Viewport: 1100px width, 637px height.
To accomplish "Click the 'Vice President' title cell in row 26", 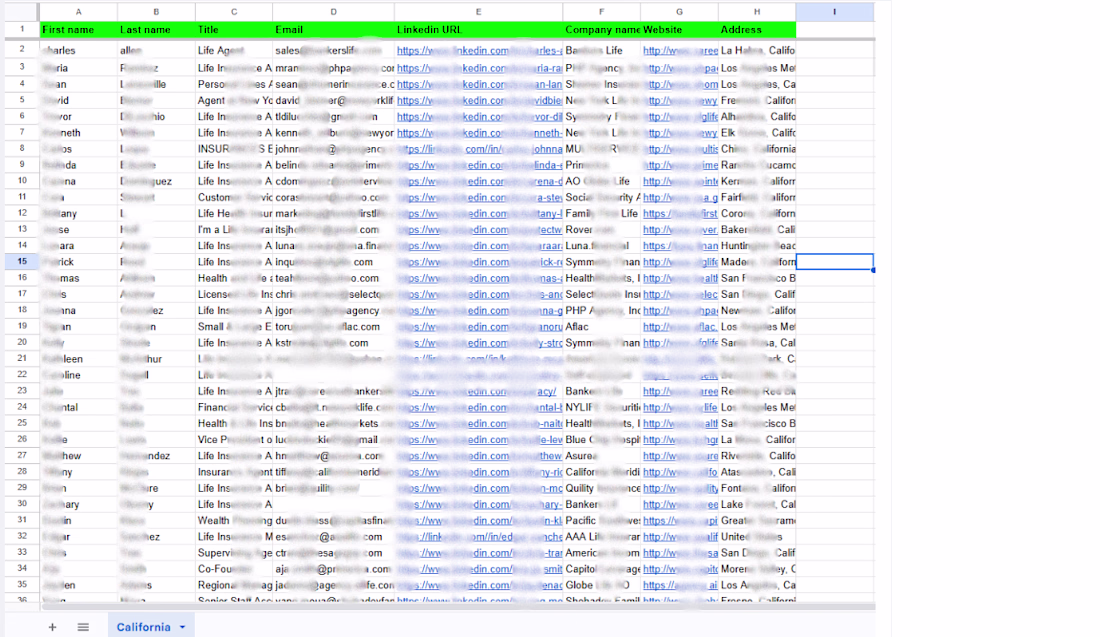I will coord(234,440).
